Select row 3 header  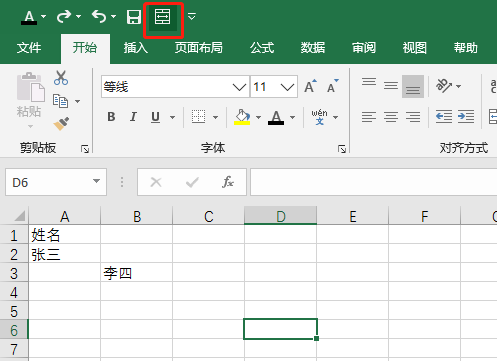pyautogui.click(x=14, y=273)
